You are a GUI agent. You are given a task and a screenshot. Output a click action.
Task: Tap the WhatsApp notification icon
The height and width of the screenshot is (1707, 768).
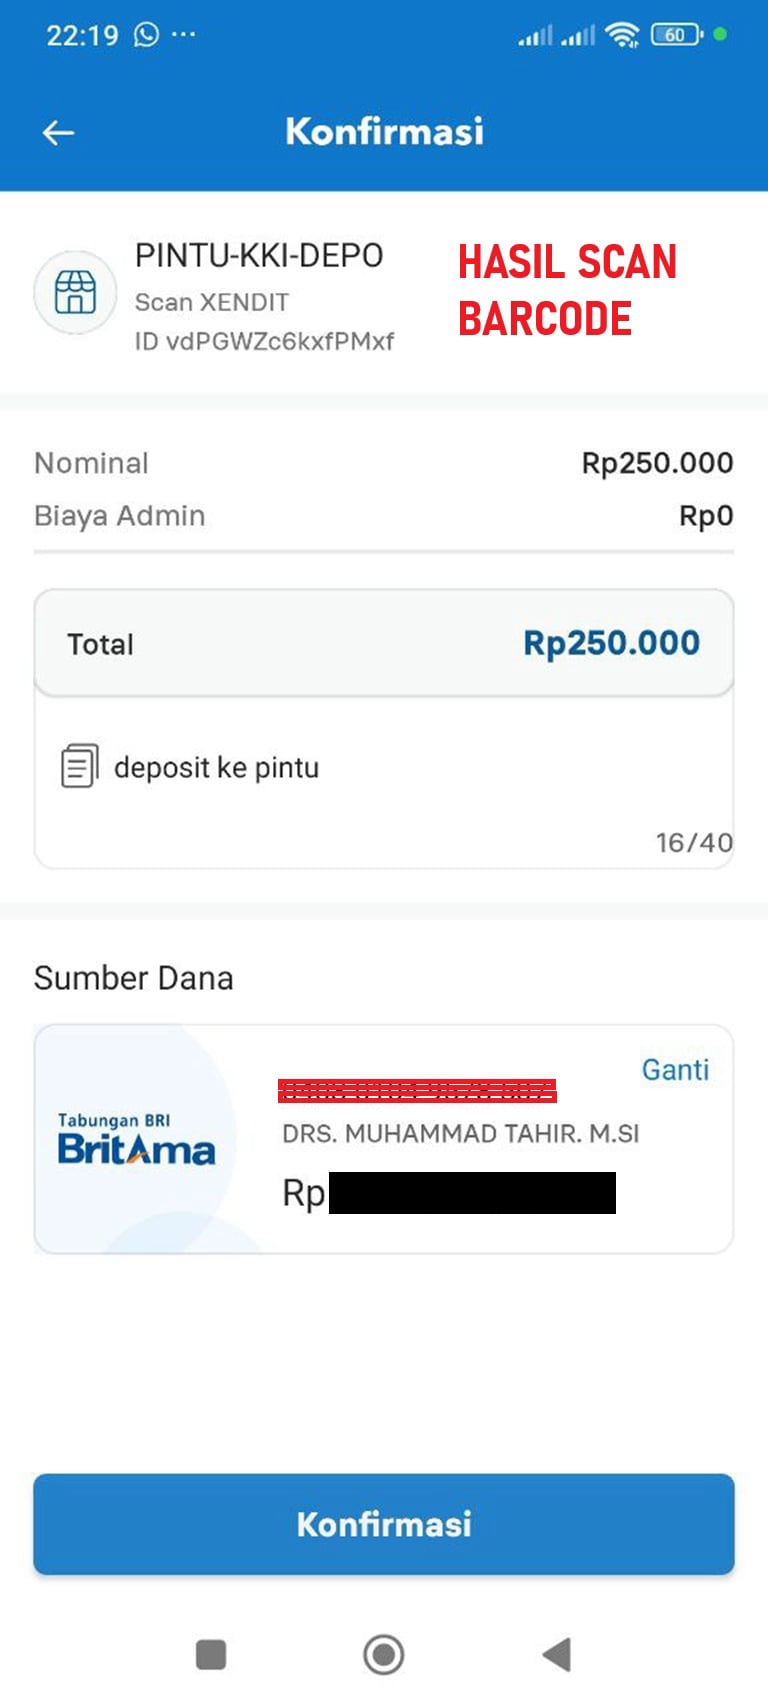[147, 35]
